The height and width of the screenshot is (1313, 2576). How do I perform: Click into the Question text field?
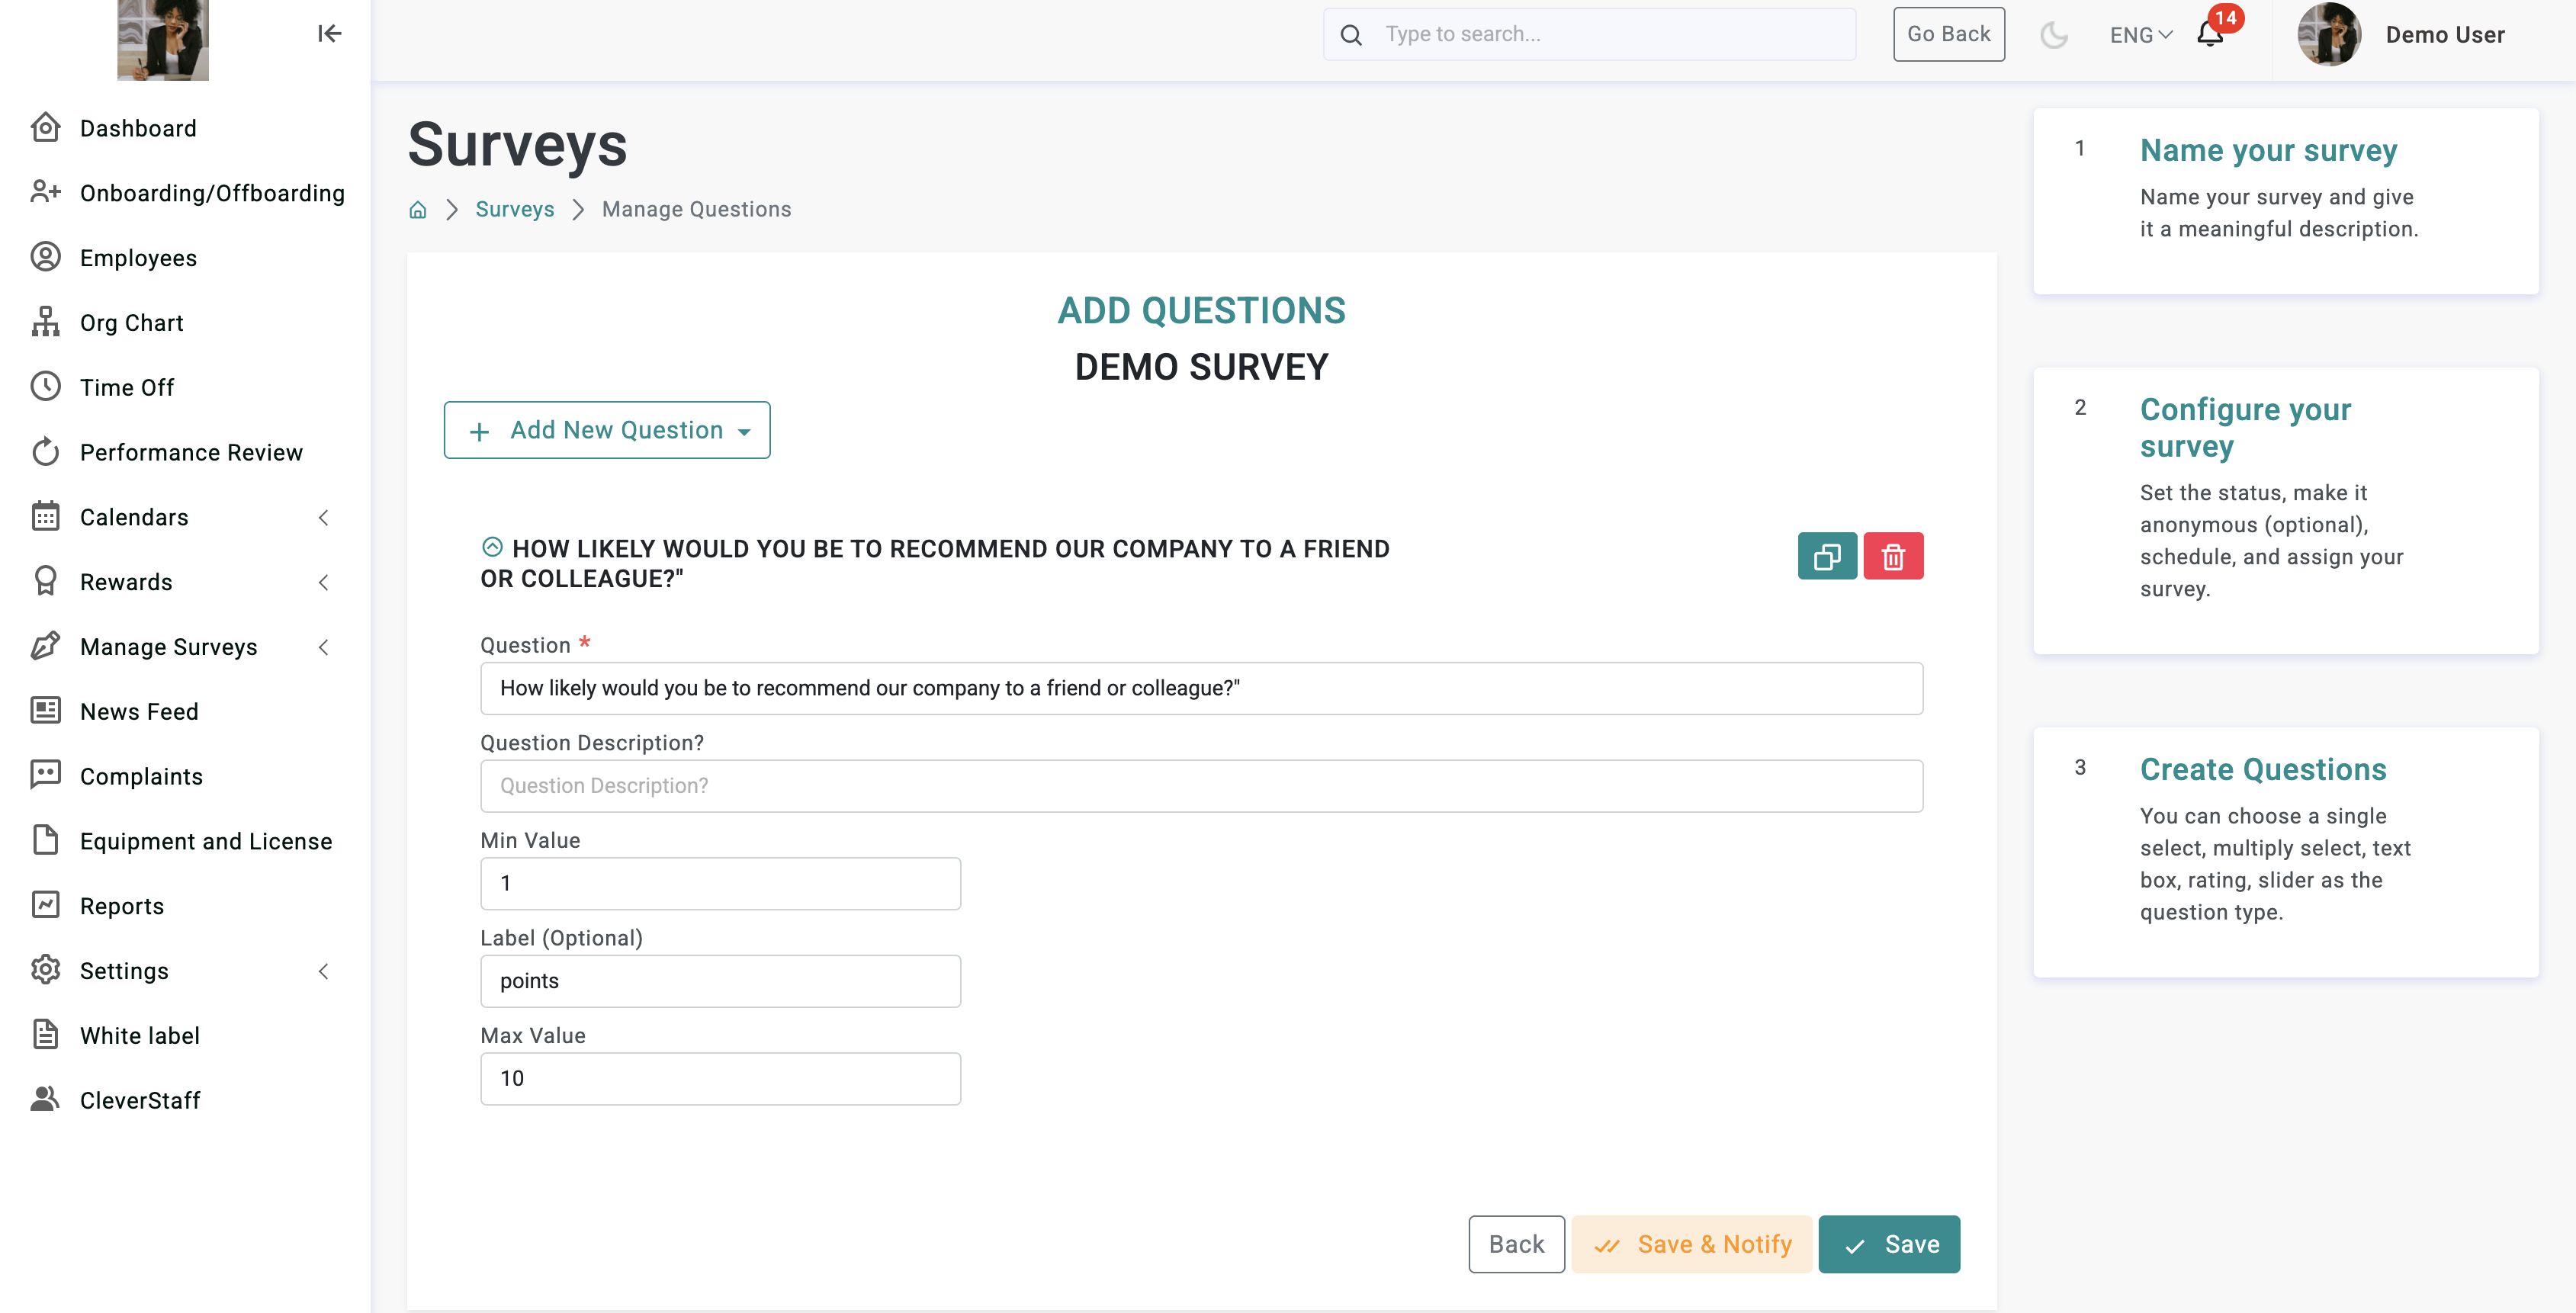coord(1201,688)
